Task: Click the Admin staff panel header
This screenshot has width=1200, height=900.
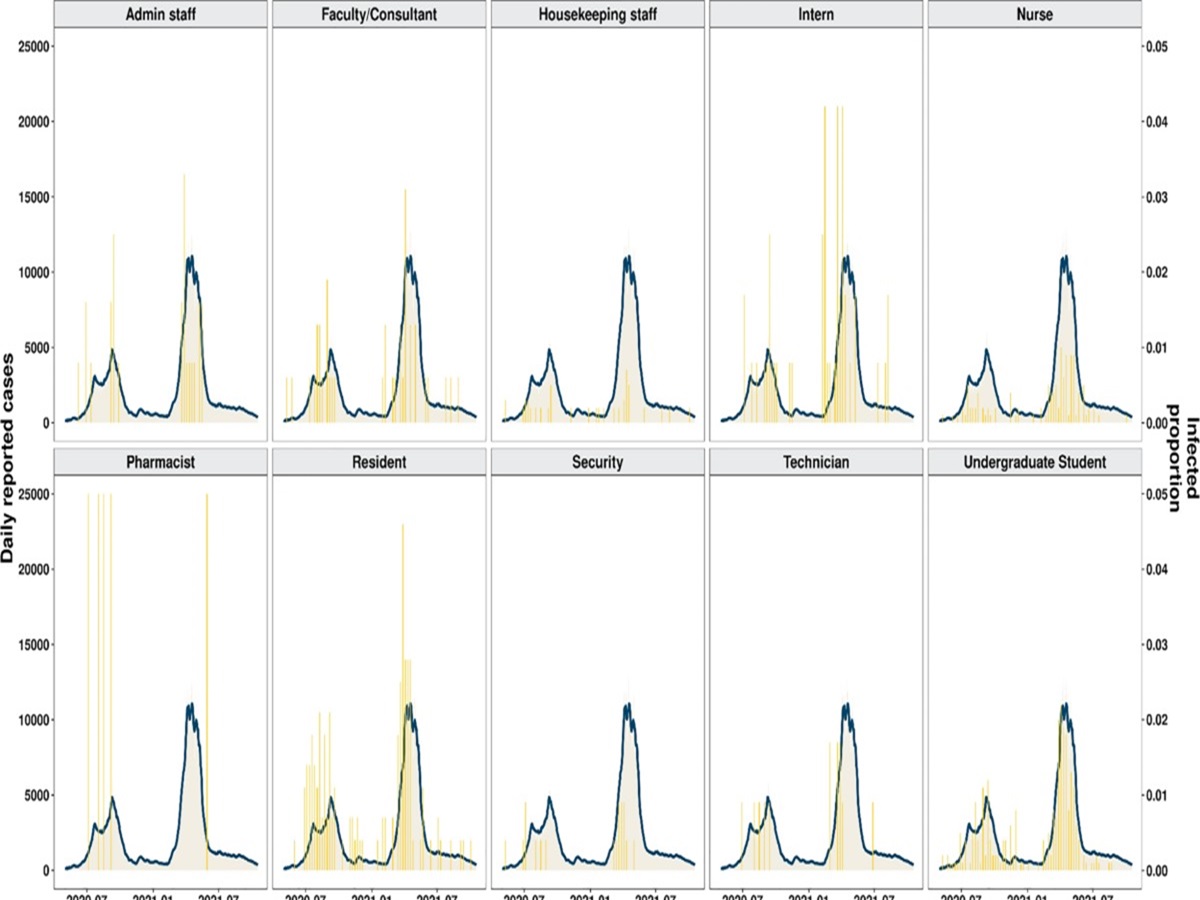Action: pos(161,15)
